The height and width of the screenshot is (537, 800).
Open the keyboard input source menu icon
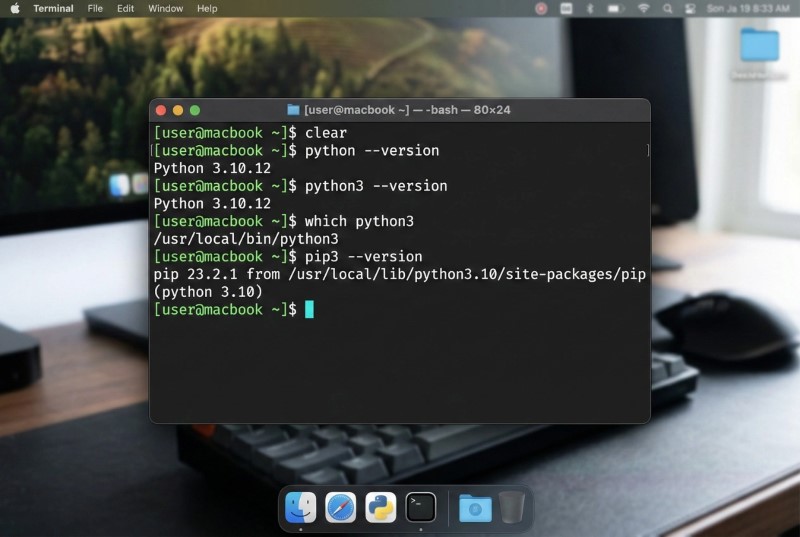coord(566,8)
